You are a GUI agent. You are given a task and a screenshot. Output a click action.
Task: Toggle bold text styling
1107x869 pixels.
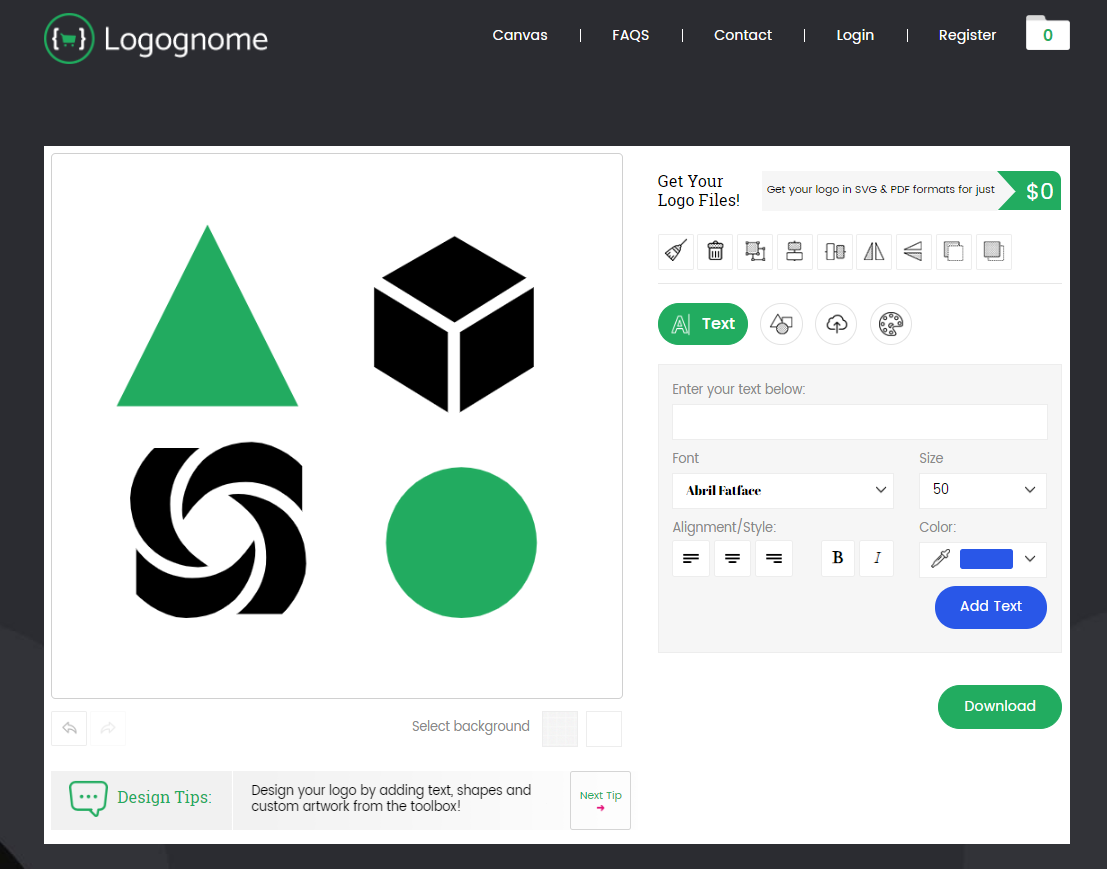tap(838, 558)
